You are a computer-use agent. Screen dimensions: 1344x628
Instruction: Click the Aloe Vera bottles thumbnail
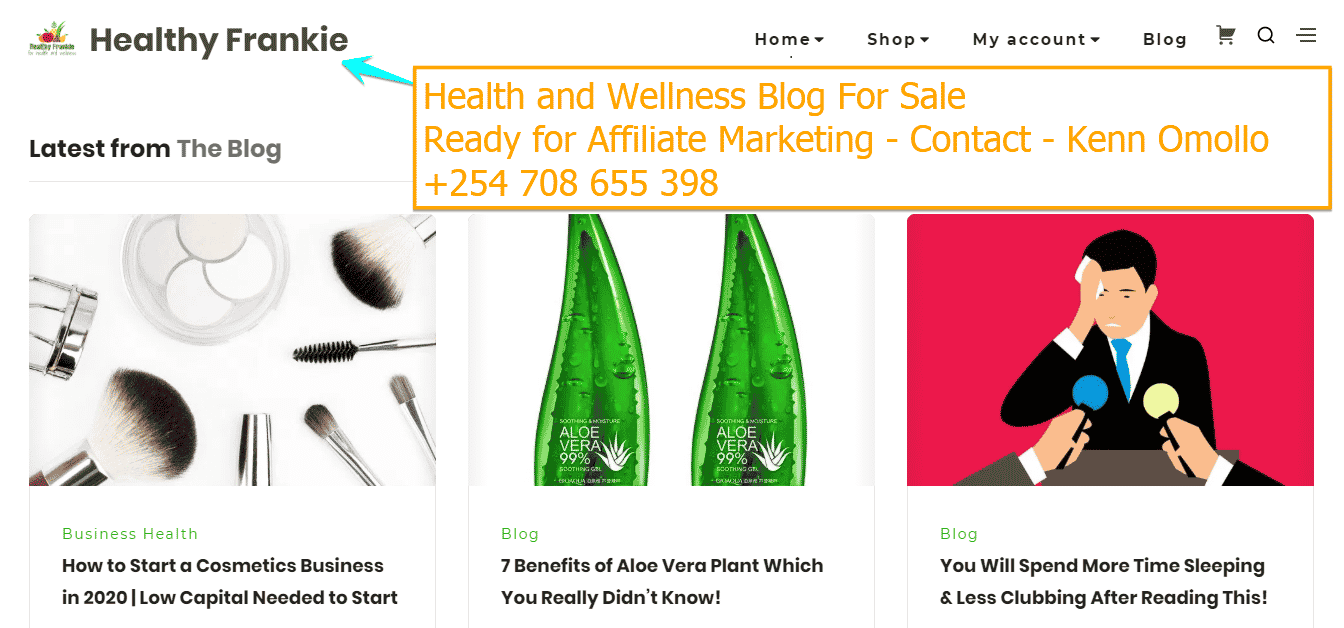[671, 350]
